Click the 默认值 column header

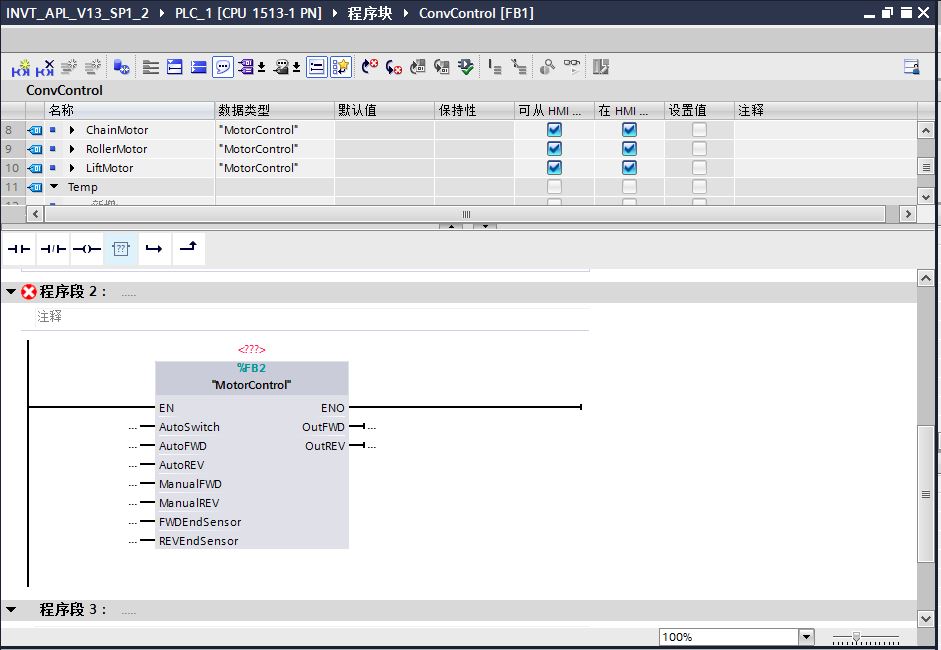click(384, 110)
